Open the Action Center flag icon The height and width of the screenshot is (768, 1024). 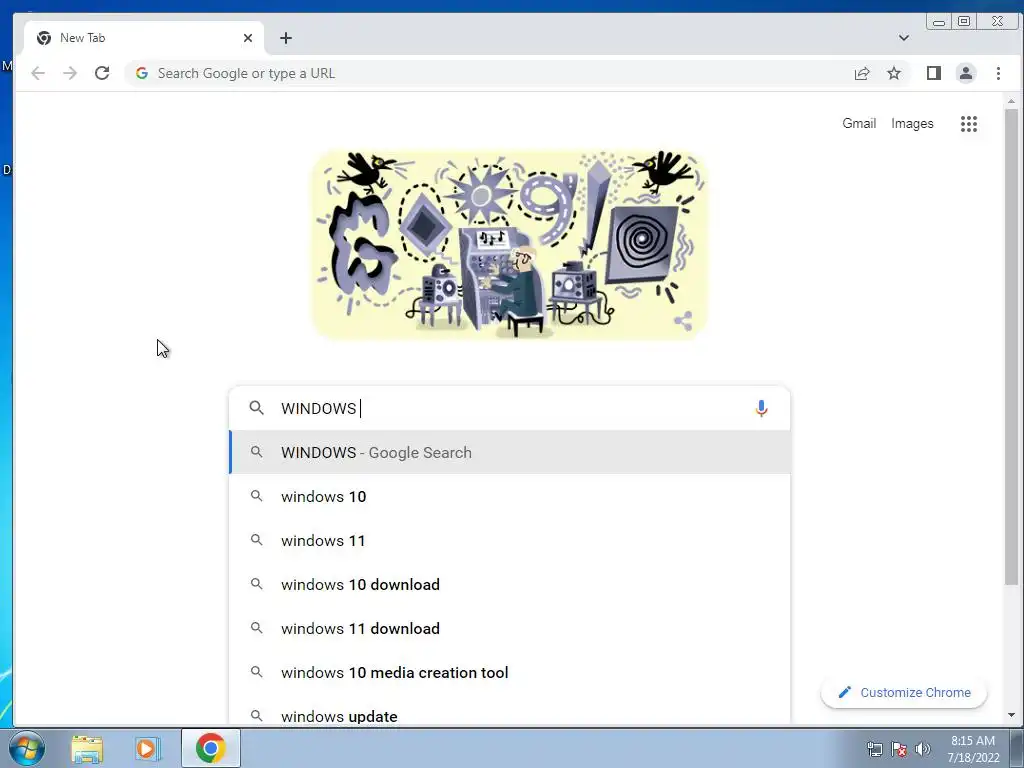899,749
